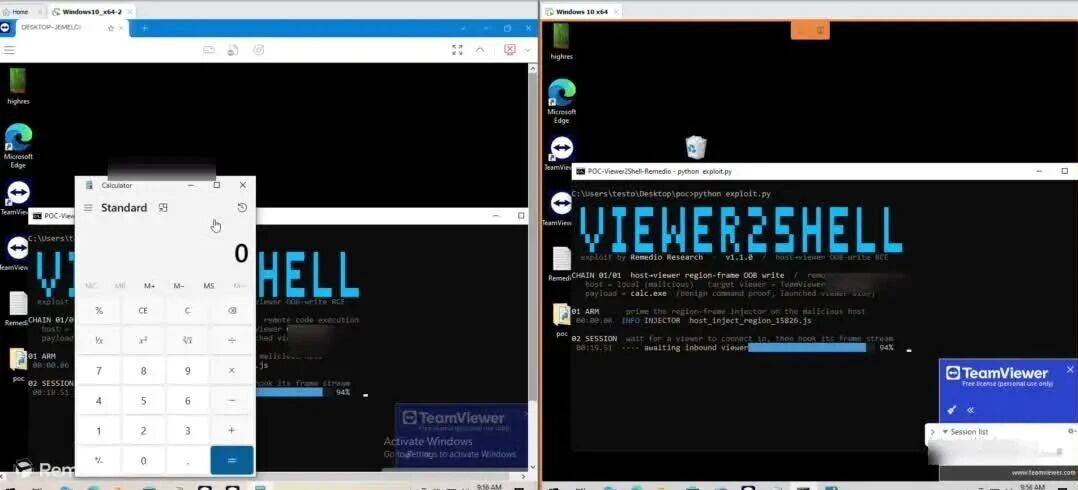Viewport: 1078px width, 490px height.
Task: Favorite the DESKTOP session with the star
Action: 111,28
